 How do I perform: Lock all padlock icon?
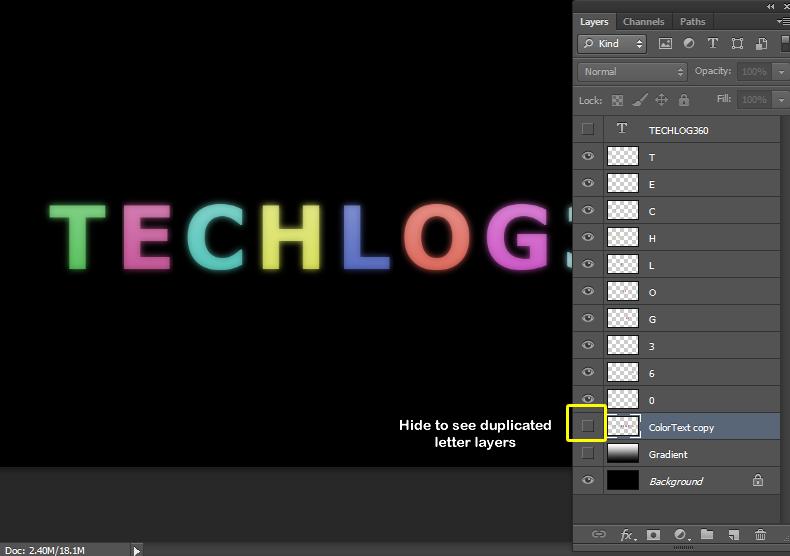pos(684,100)
